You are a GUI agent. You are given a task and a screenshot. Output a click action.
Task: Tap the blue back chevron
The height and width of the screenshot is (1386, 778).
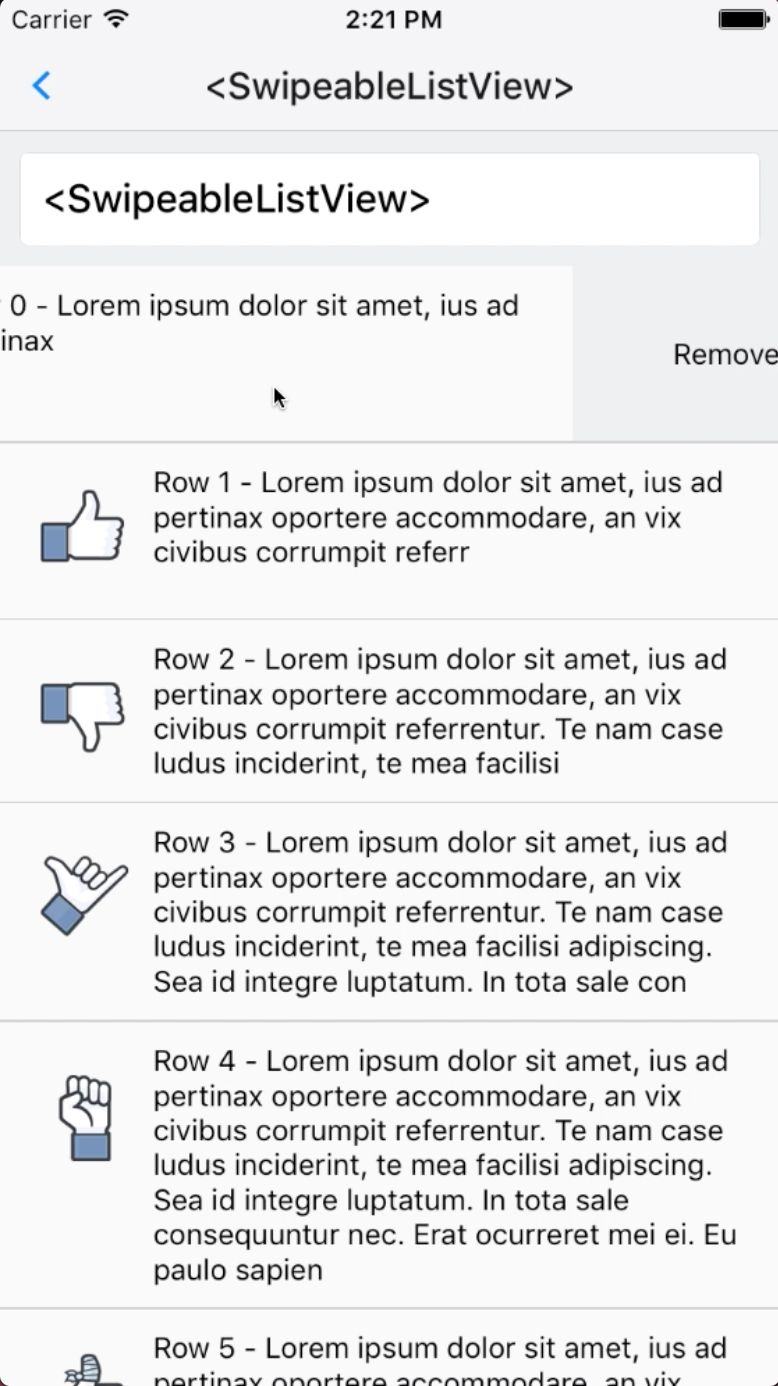point(41,86)
